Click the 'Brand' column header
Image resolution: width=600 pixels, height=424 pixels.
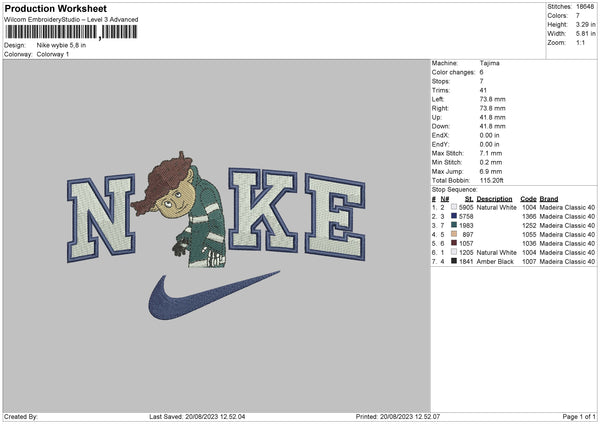point(549,199)
